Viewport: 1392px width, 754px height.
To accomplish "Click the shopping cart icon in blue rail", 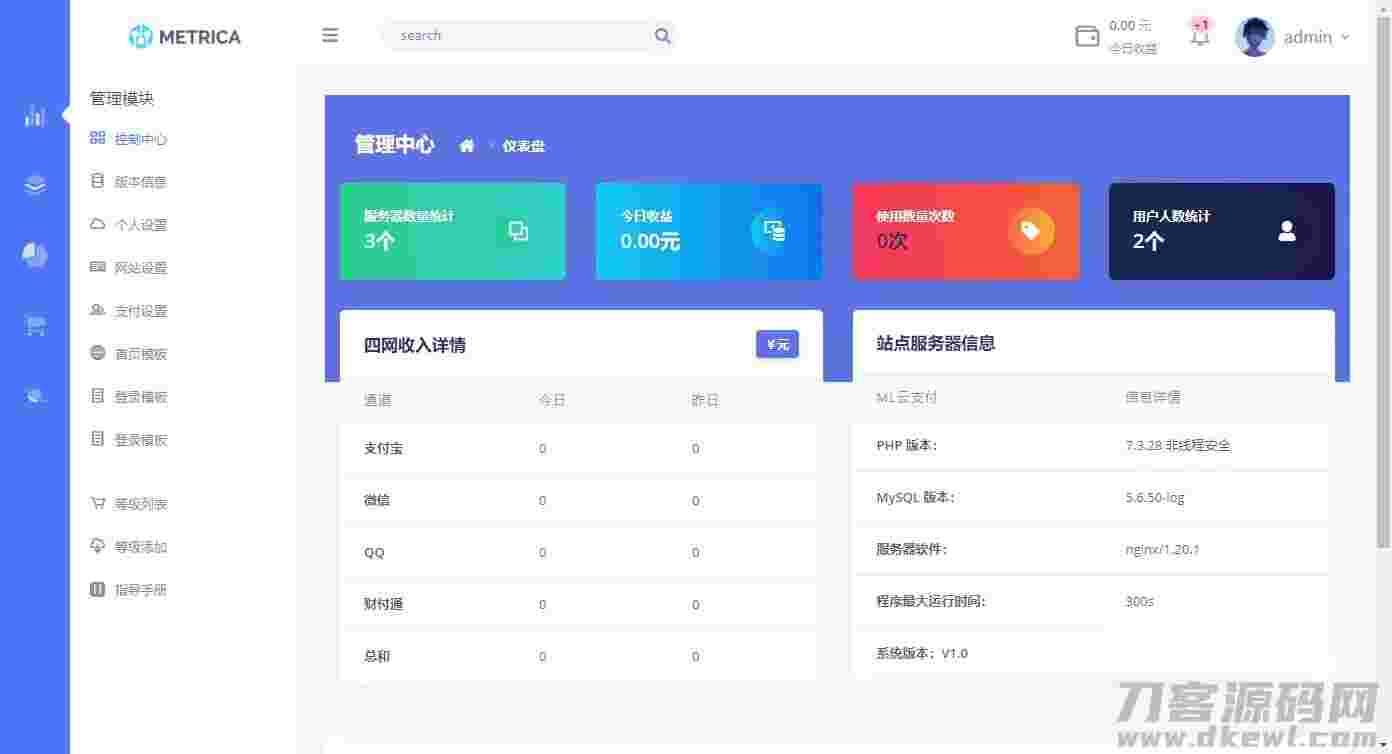I will 34,325.
